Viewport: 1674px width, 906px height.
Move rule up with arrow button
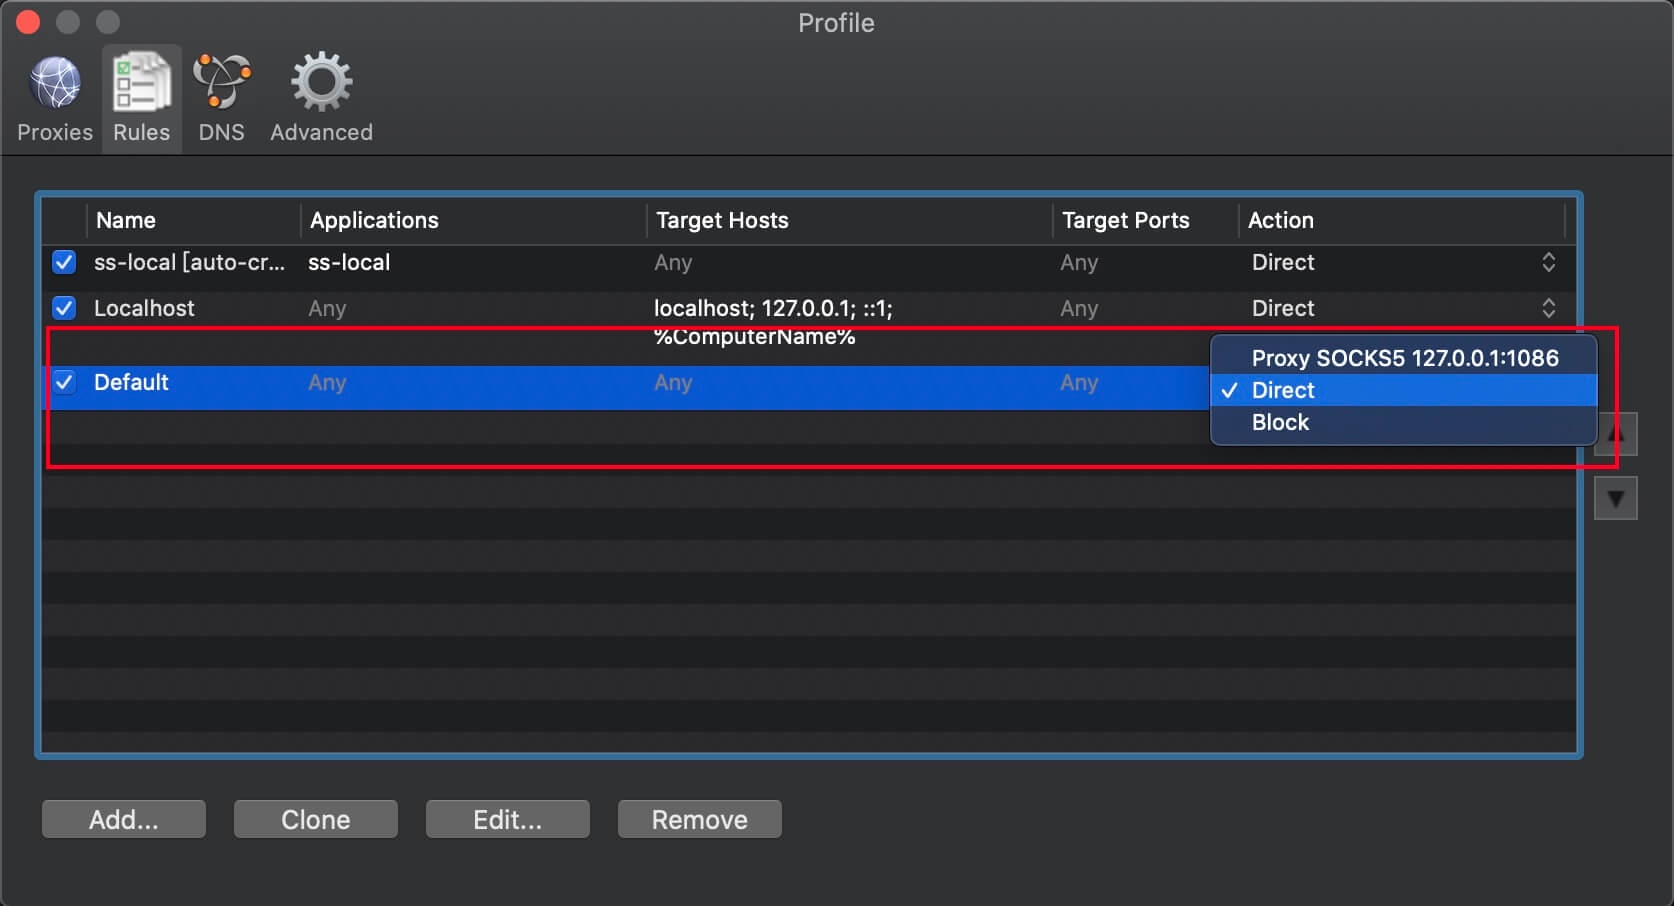(1615, 435)
